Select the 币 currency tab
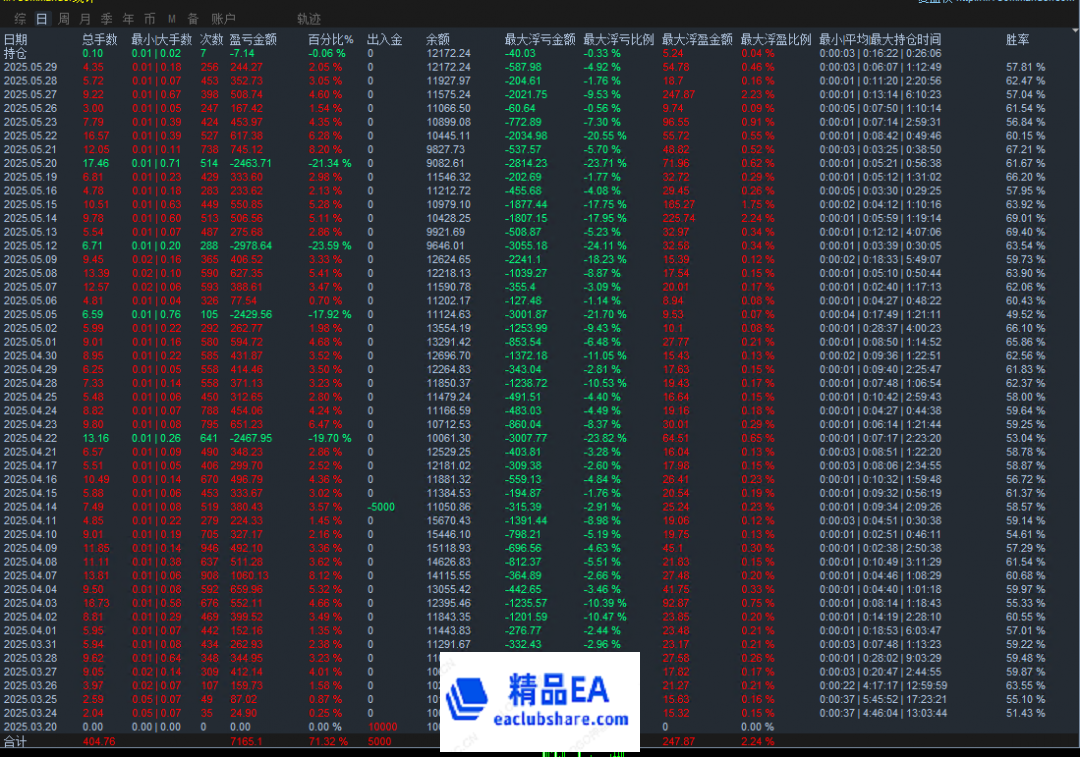 [x=149, y=19]
